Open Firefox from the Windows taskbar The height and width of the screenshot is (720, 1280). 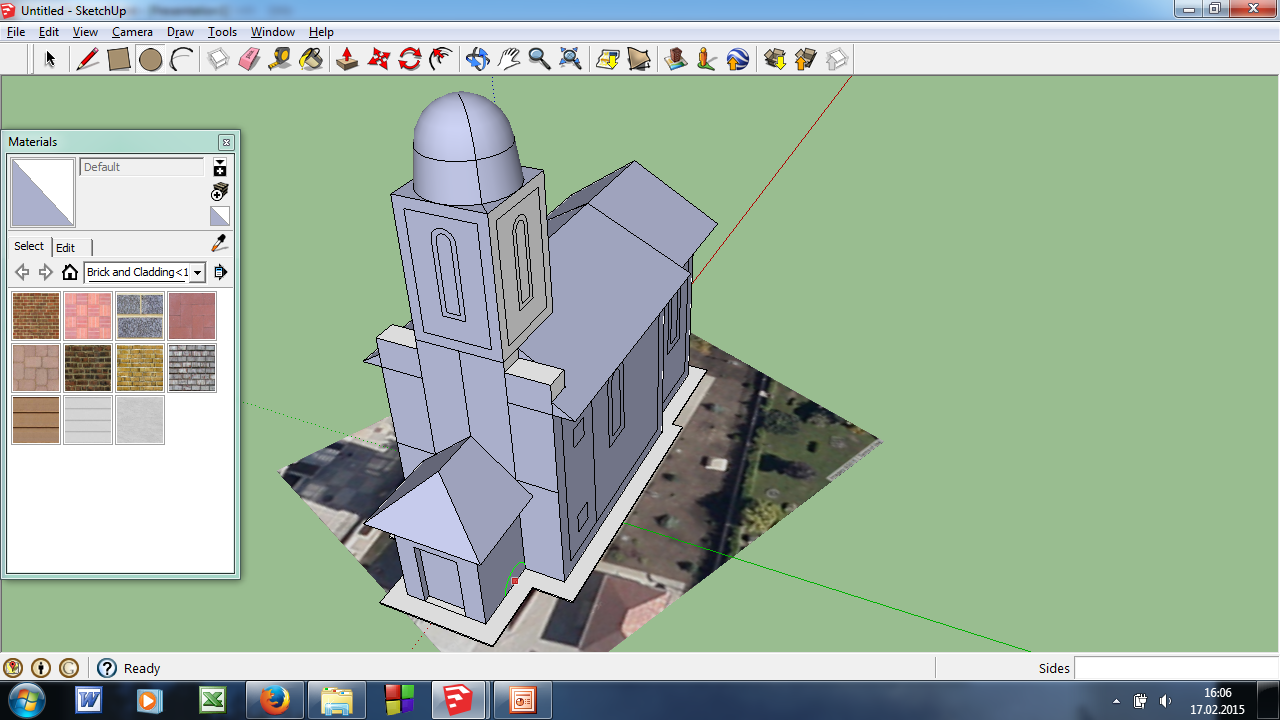[273, 700]
